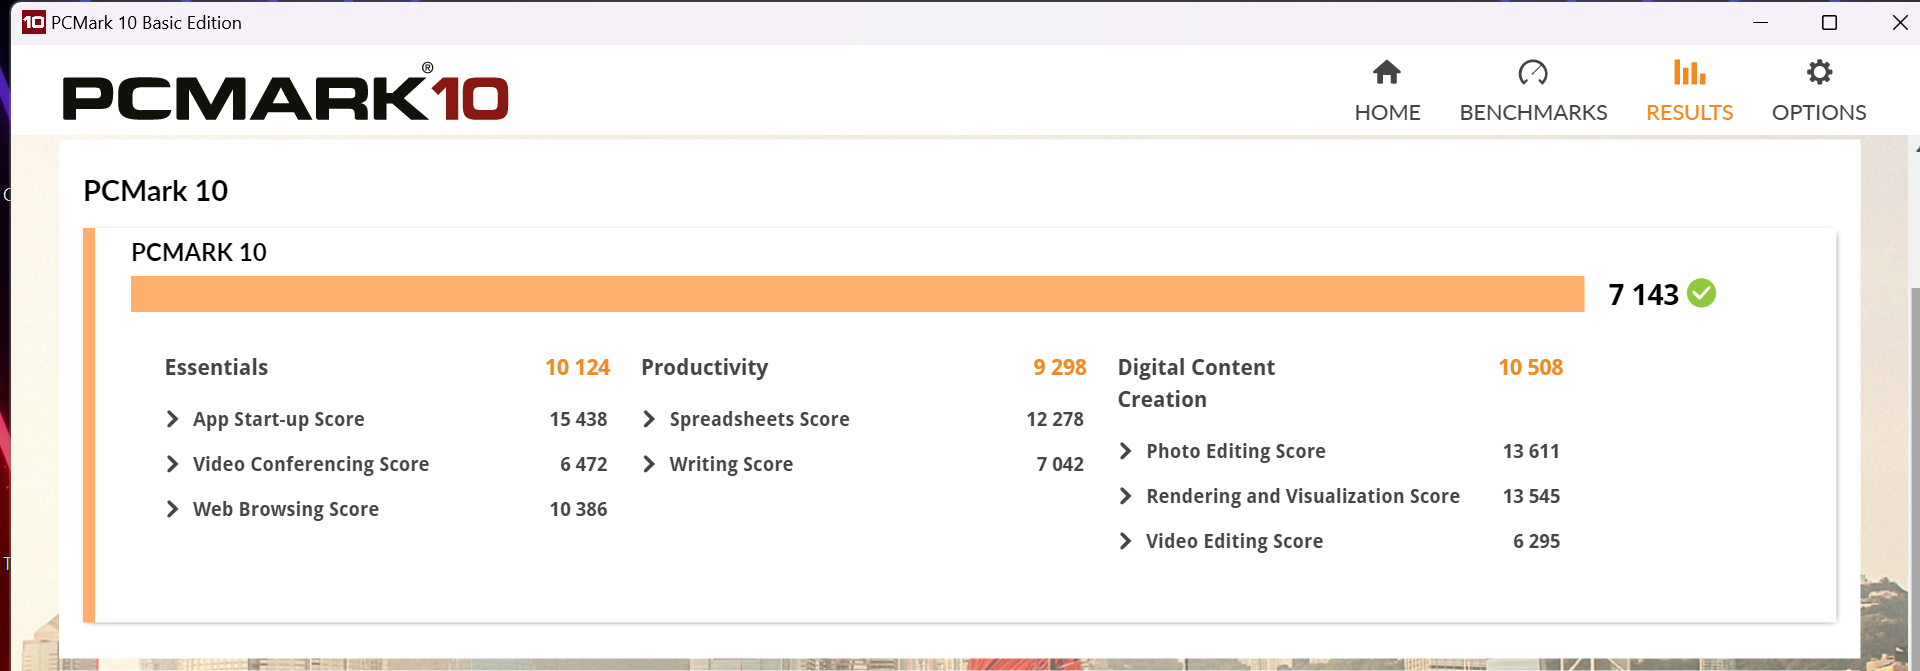The height and width of the screenshot is (671, 1920).
Task: Click the Home house icon
Action: pos(1387,72)
